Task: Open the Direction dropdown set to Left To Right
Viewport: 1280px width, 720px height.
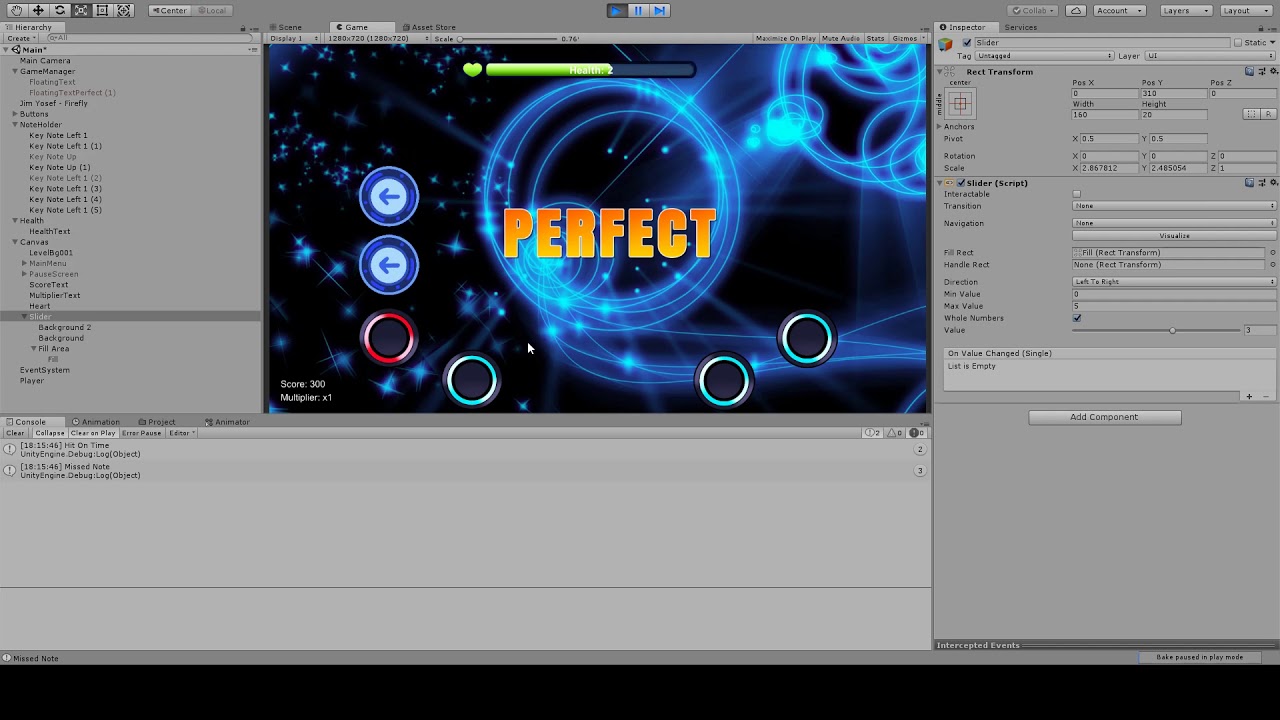Action: (1170, 282)
